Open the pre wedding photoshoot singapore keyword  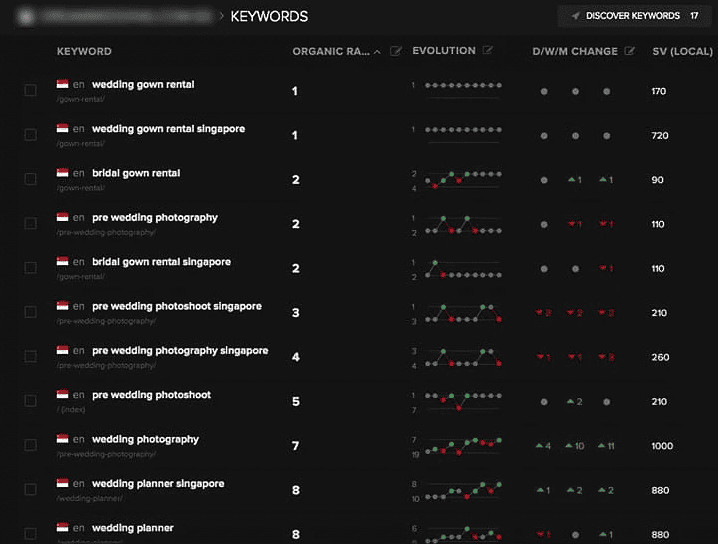(176, 306)
